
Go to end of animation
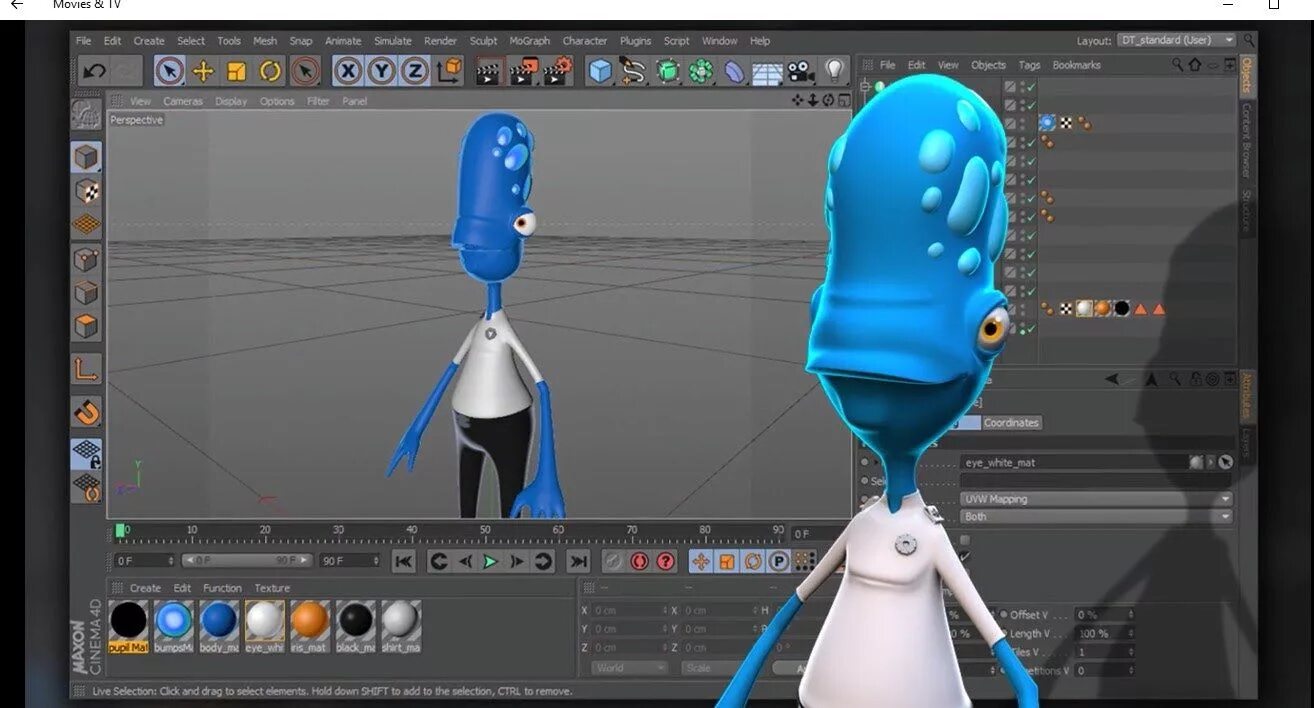coord(578,562)
